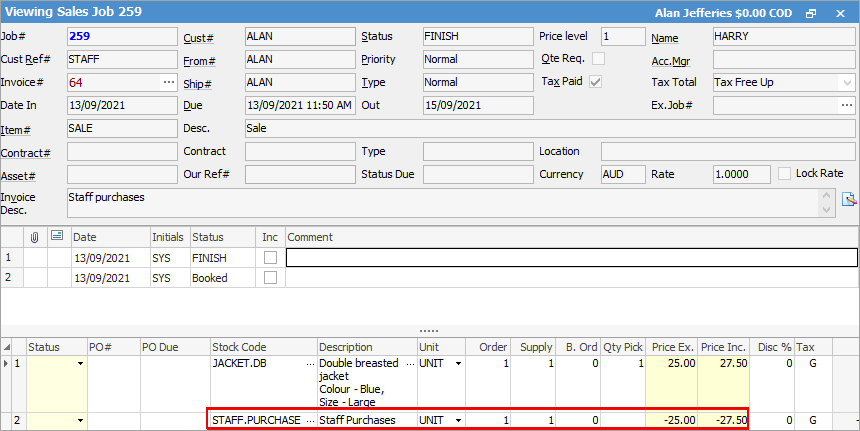
Task: Click the comment note column icon
Action: (56, 236)
